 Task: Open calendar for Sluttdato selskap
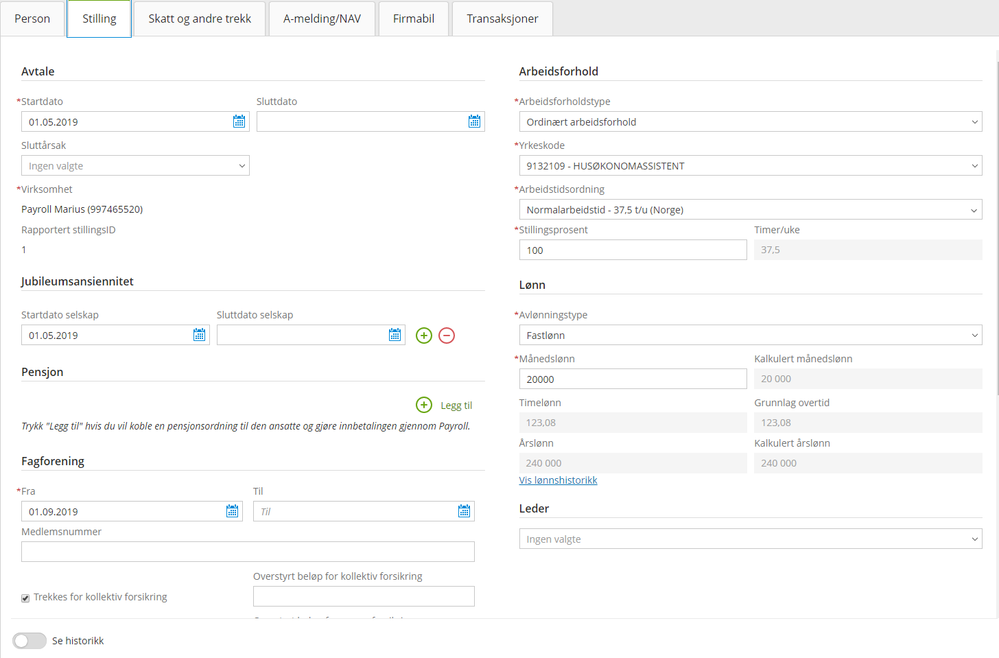(395, 335)
